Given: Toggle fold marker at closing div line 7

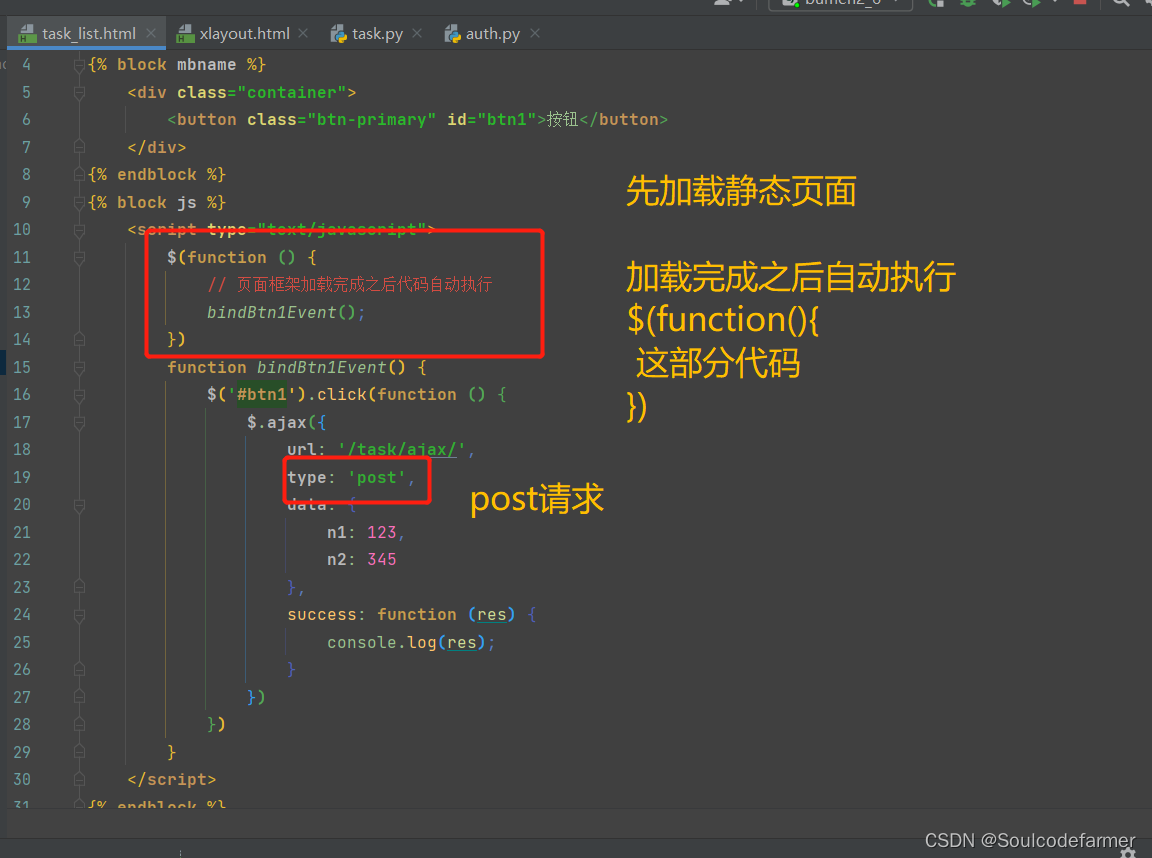Looking at the screenshot, I should click(x=79, y=148).
